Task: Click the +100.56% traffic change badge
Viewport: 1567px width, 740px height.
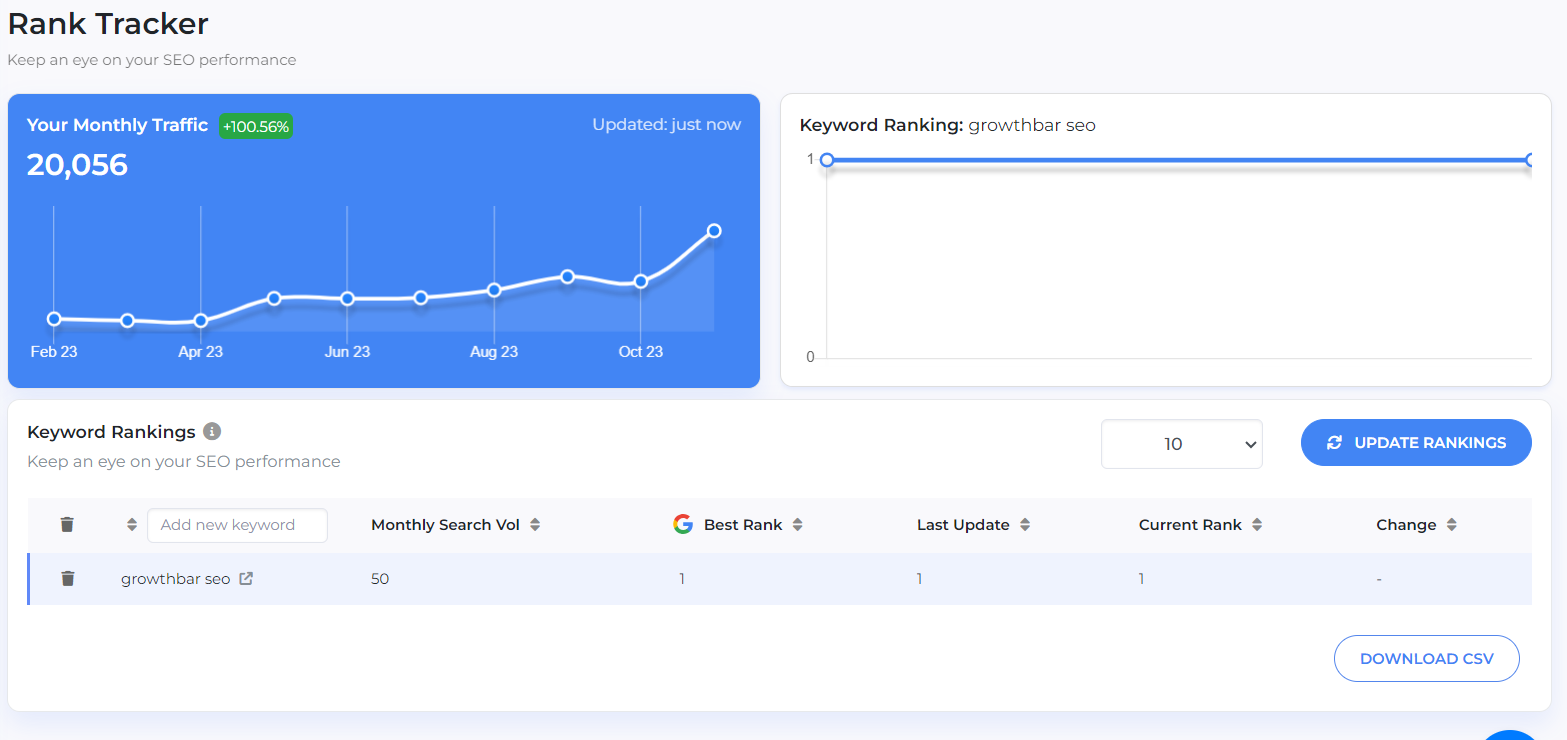Action: pos(256,127)
